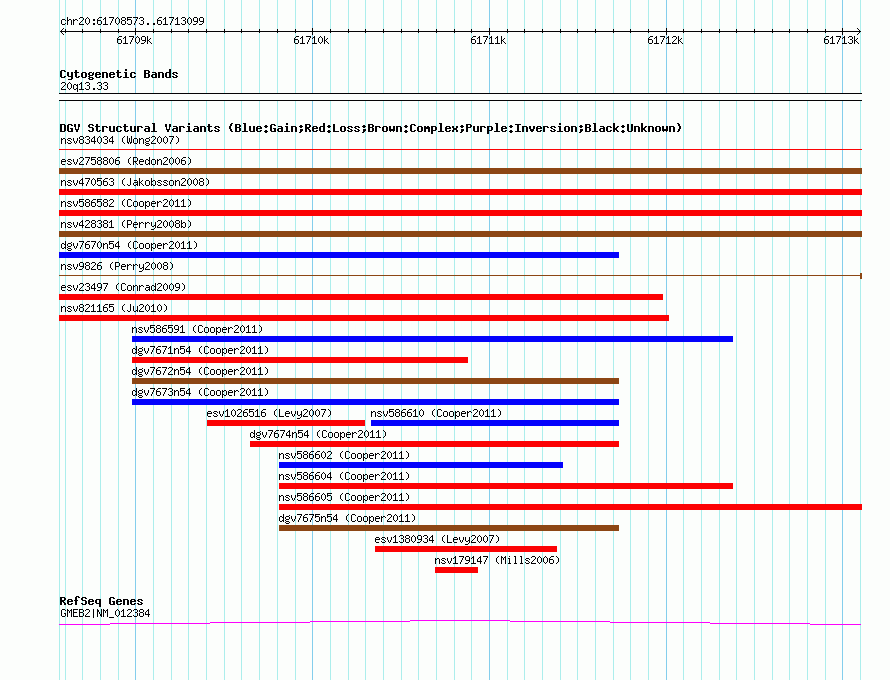This screenshot has height=680, width=890.
Task: Select the 61711k ruler position label
Action: [x=488, y=40]
